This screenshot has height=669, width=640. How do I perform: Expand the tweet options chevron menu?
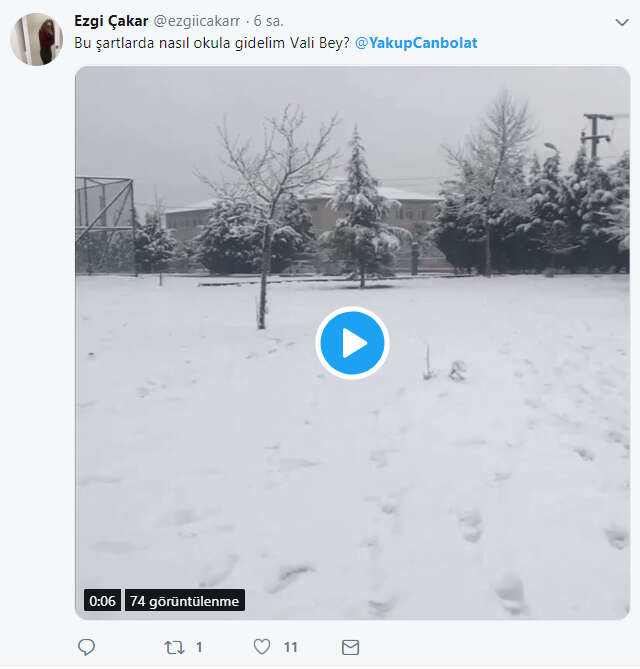pos(621,21)
